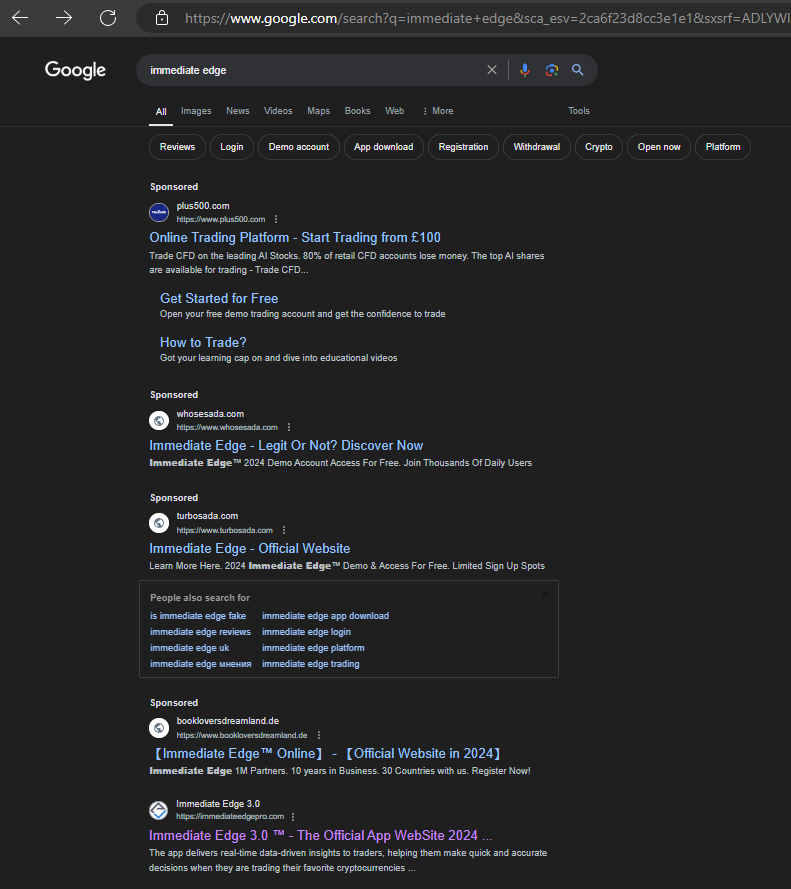Open Immediate Edge - Official Website link
The image size is (791, 889).
(x=249, y=548)
